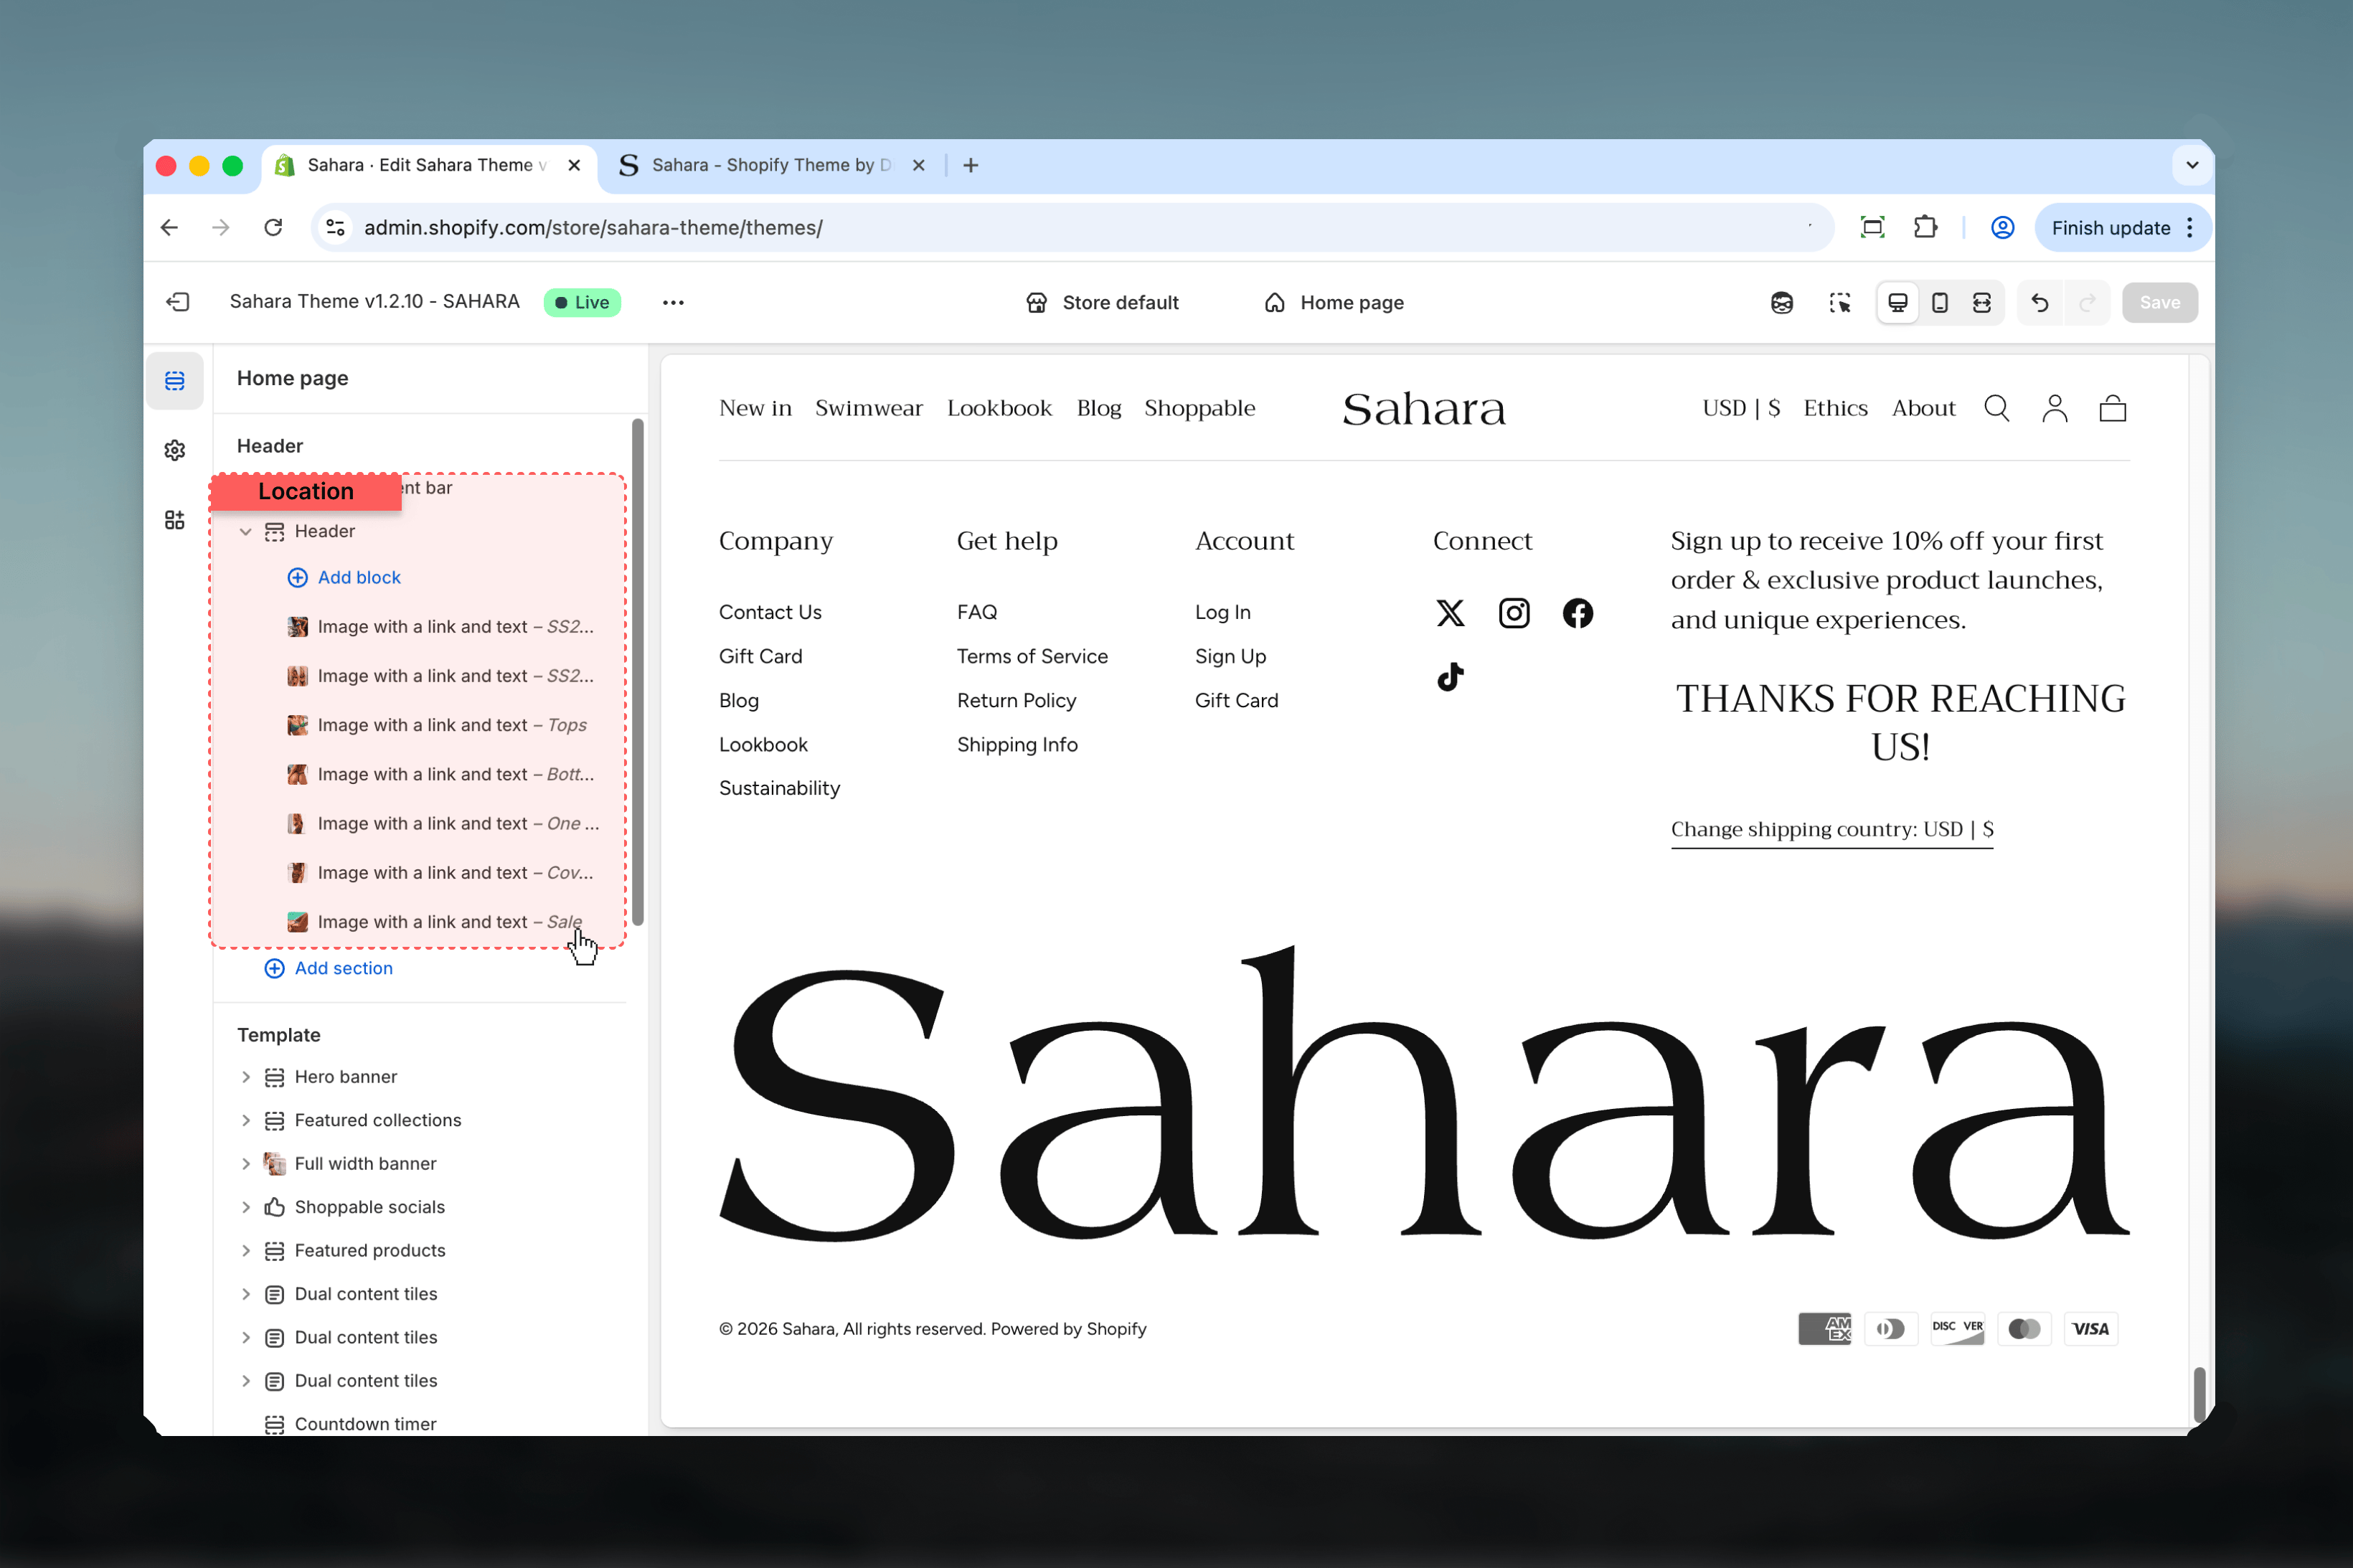
Task: Click the Sahara logo in the header
Action: click(x=1424, y=408)
